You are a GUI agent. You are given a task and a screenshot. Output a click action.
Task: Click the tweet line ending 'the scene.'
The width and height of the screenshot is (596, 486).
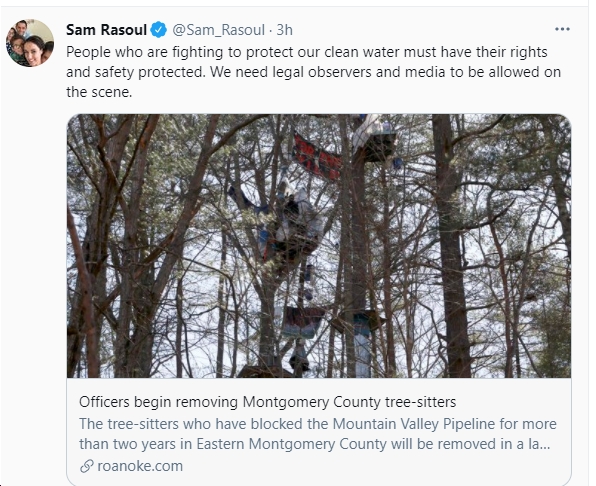(x=99, y=92)
